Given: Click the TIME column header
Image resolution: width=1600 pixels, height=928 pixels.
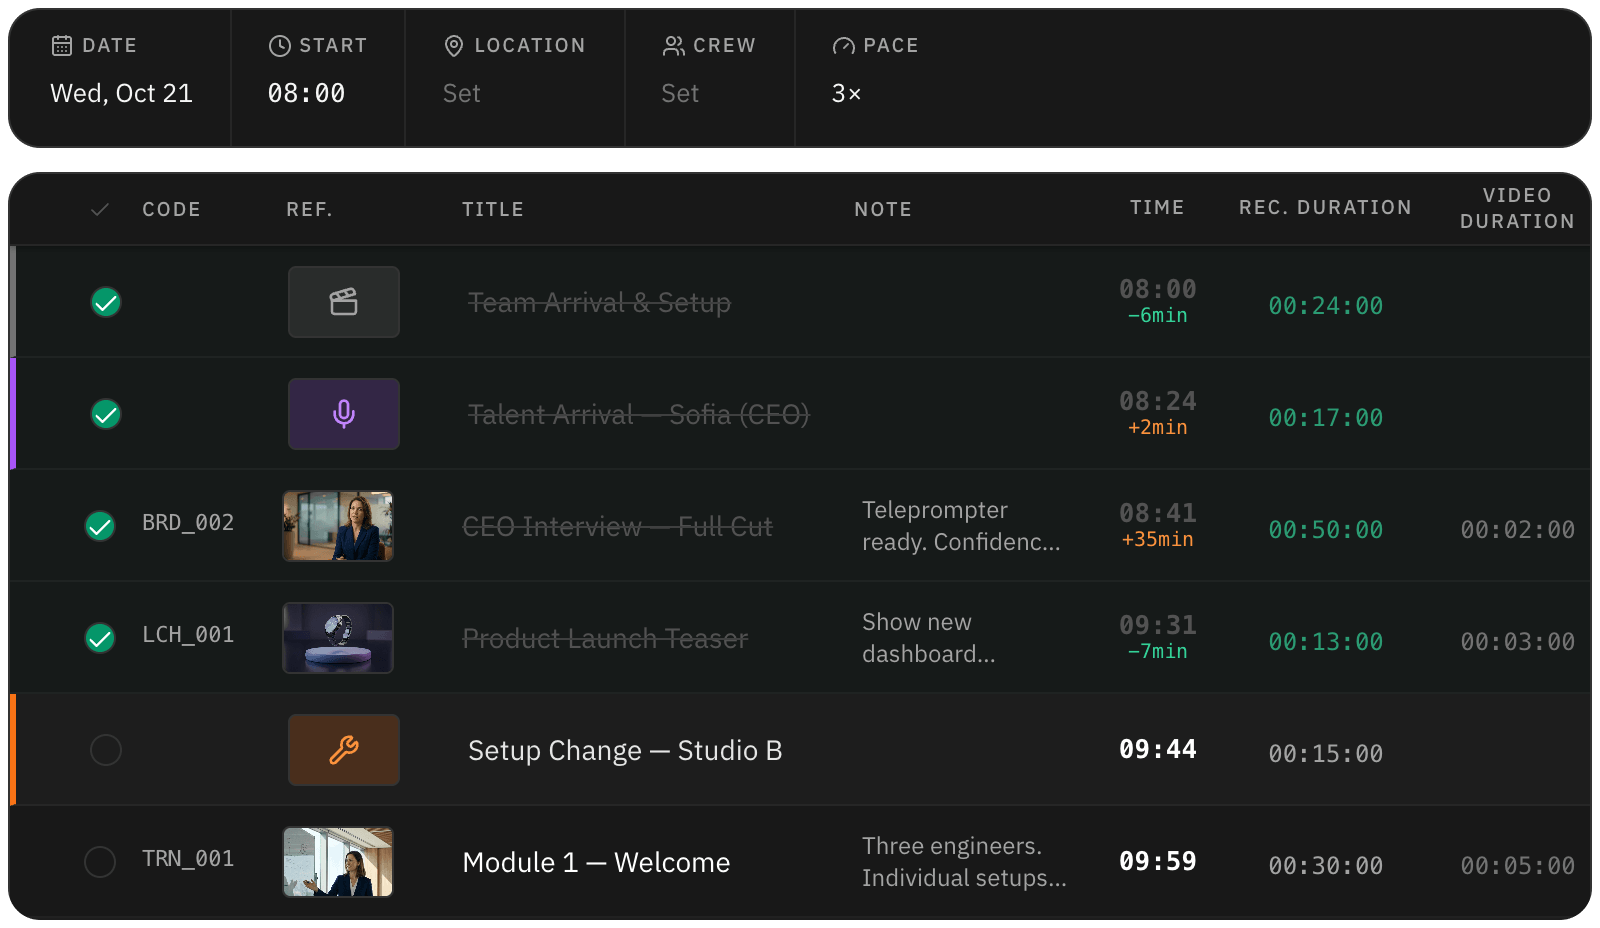Looking at the screenshot, I should 1157,207.
